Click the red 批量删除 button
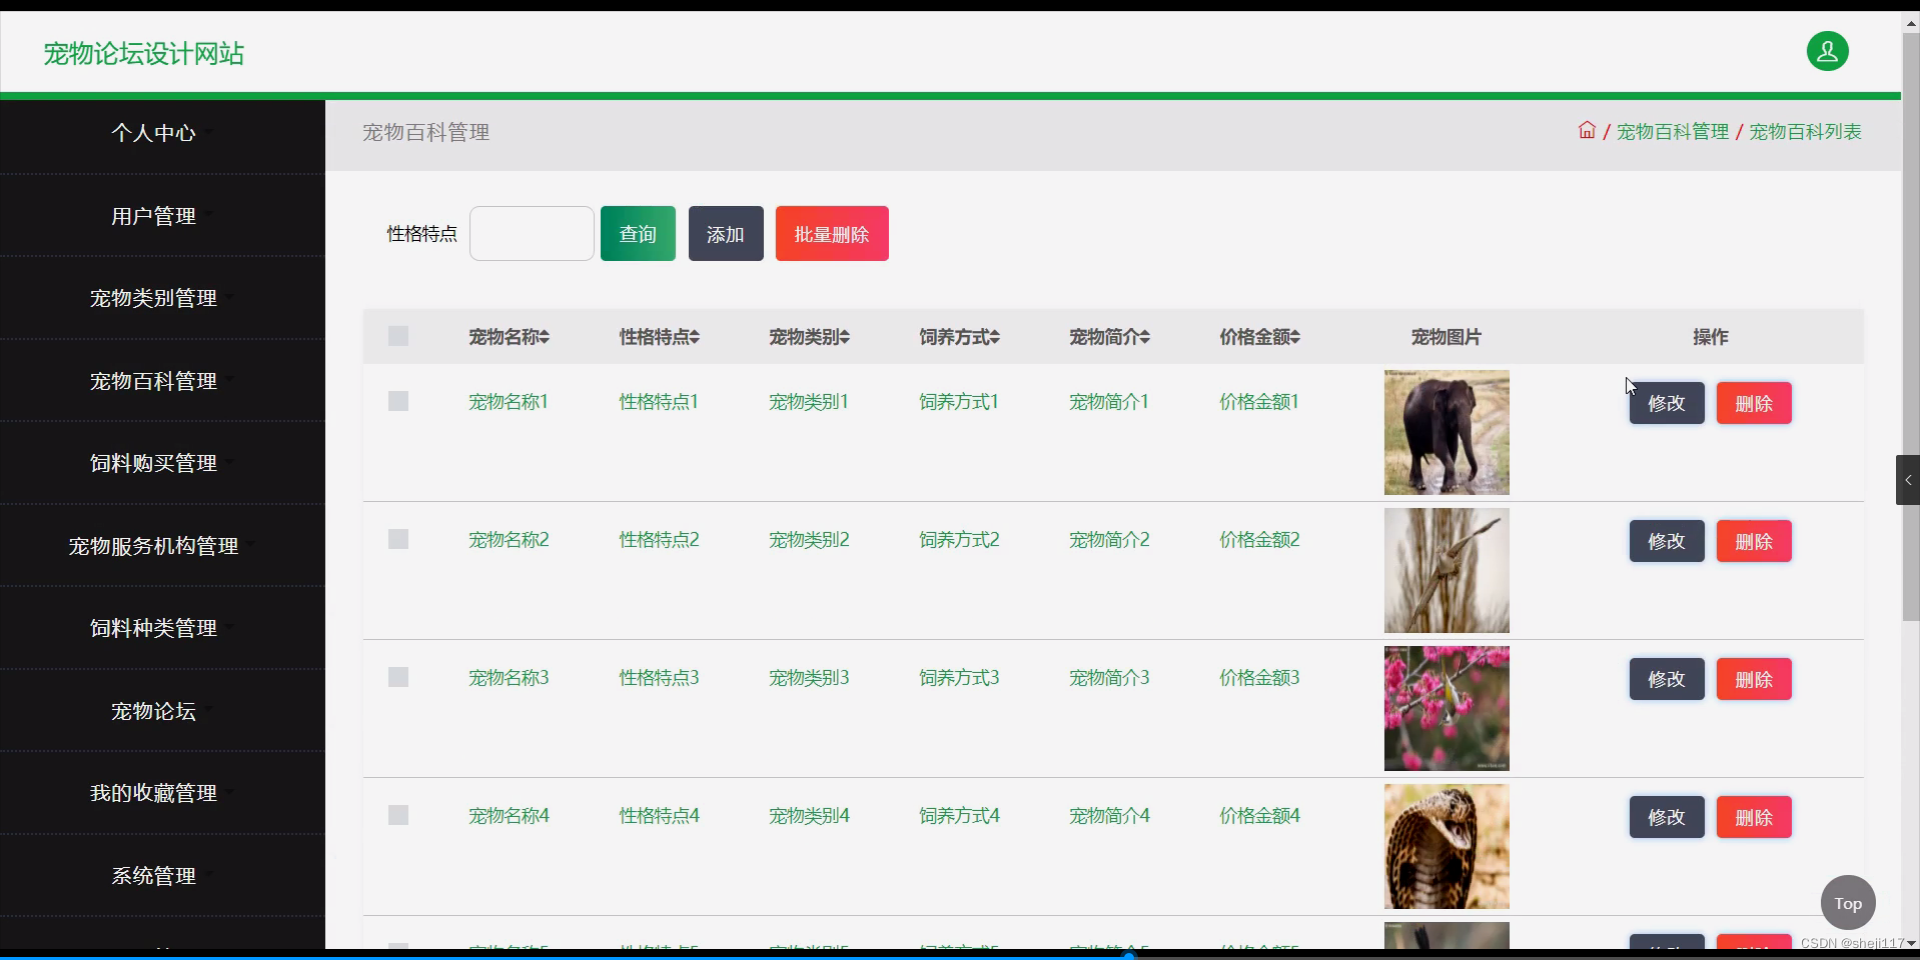Screen dimensions: 1920x960 pyautogui.click(x=832, y=234)
